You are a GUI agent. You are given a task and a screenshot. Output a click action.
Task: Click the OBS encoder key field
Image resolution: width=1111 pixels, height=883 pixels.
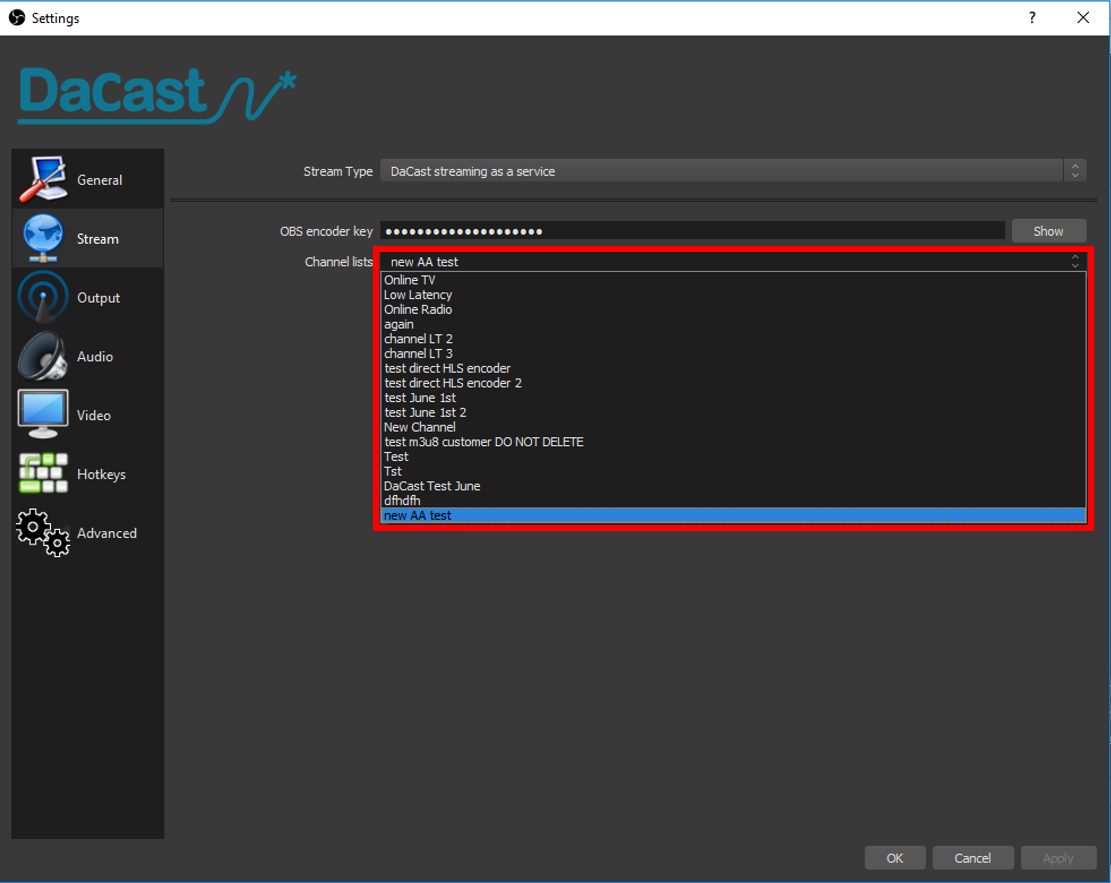[692, 231]
